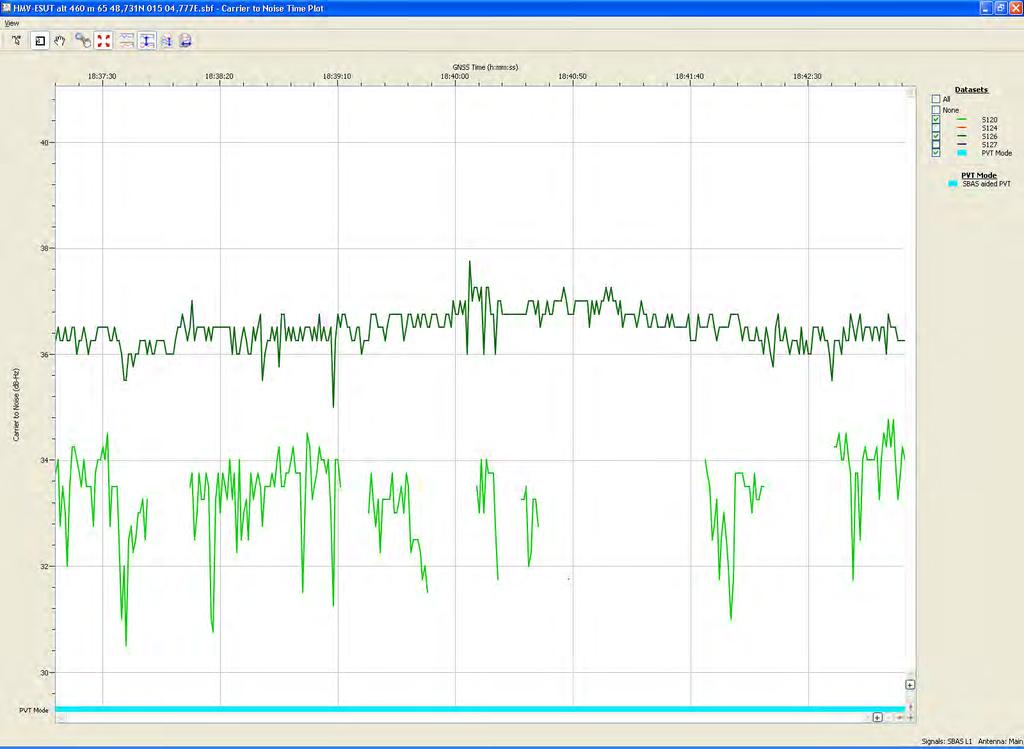Click the cyan SBAS aided PVT swatch
This screenshot has height=749, width=1024.
pyautogui.click(x=952, y=184)
